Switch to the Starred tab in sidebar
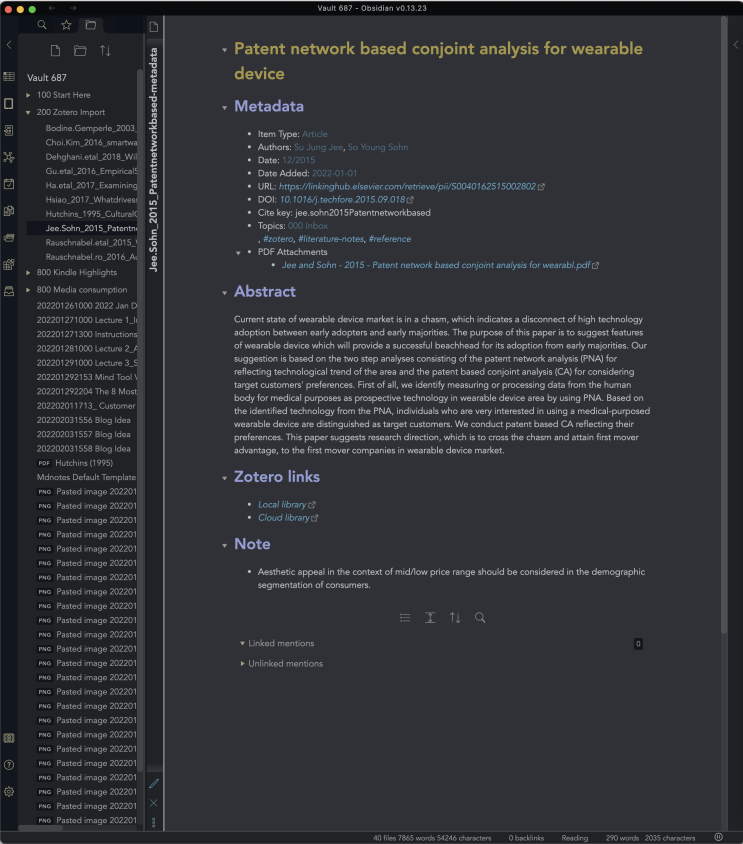Screen dimensions: 743x844 coord(66,25)
